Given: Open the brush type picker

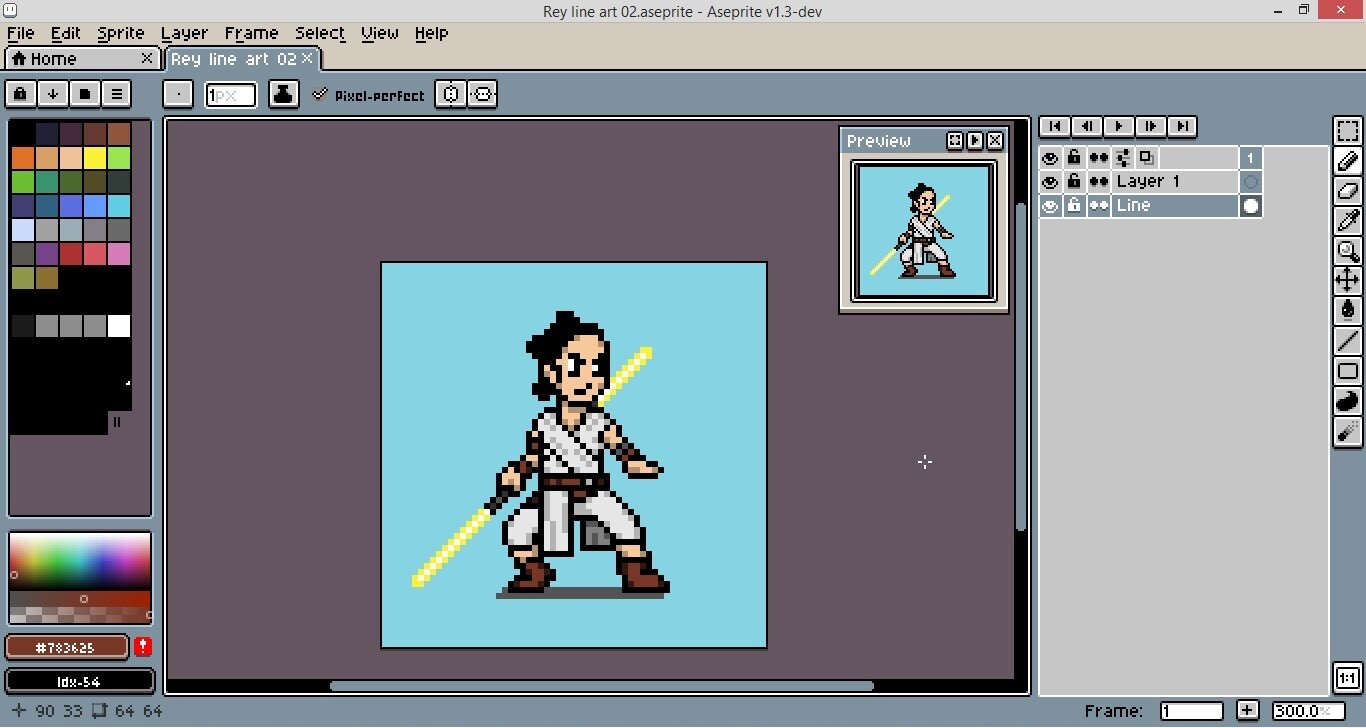Looking at the screenshot, I should 178,94.
